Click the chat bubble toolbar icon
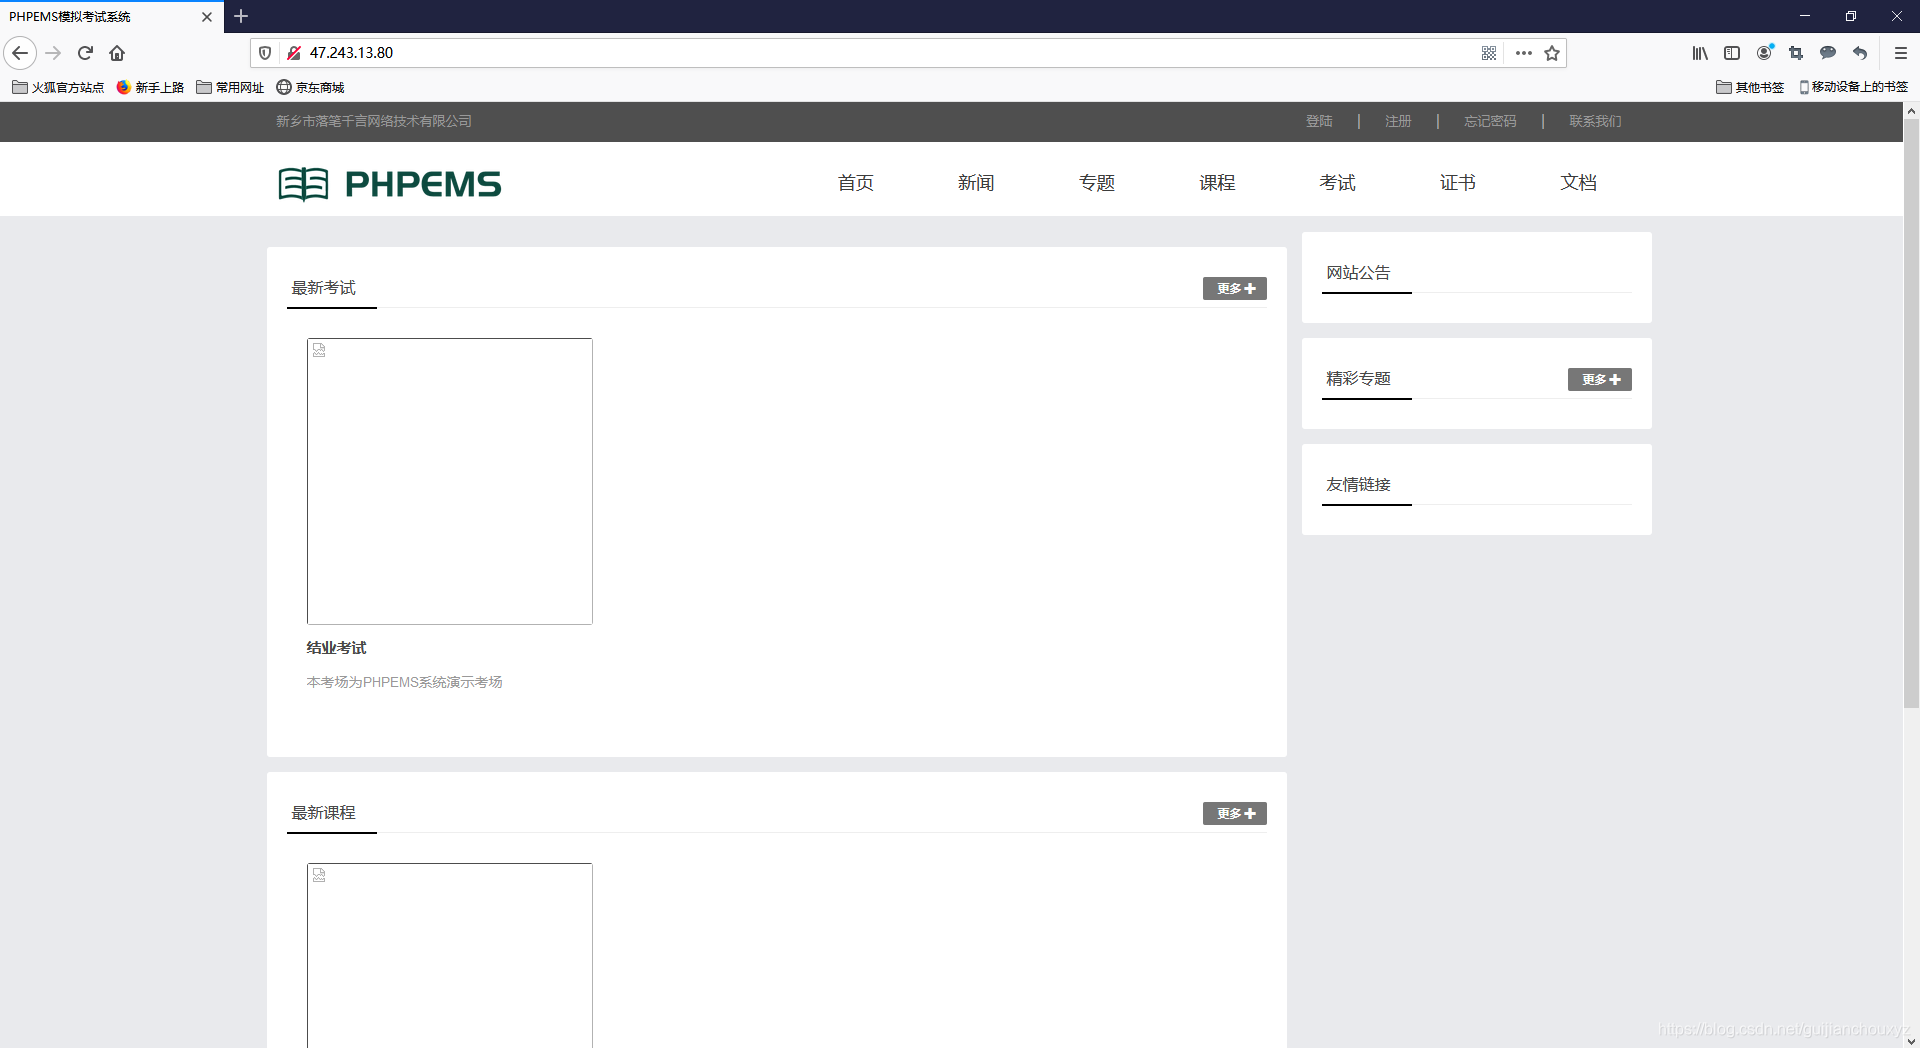This screenshot has width=1920, height=1048. (1828, 53)
